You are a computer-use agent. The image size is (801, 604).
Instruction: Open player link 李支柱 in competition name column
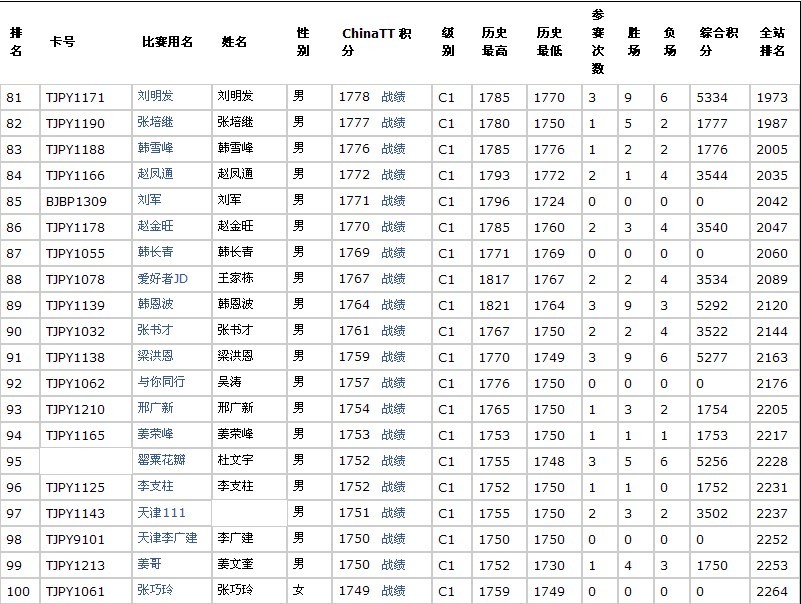[x=155, y=486]
